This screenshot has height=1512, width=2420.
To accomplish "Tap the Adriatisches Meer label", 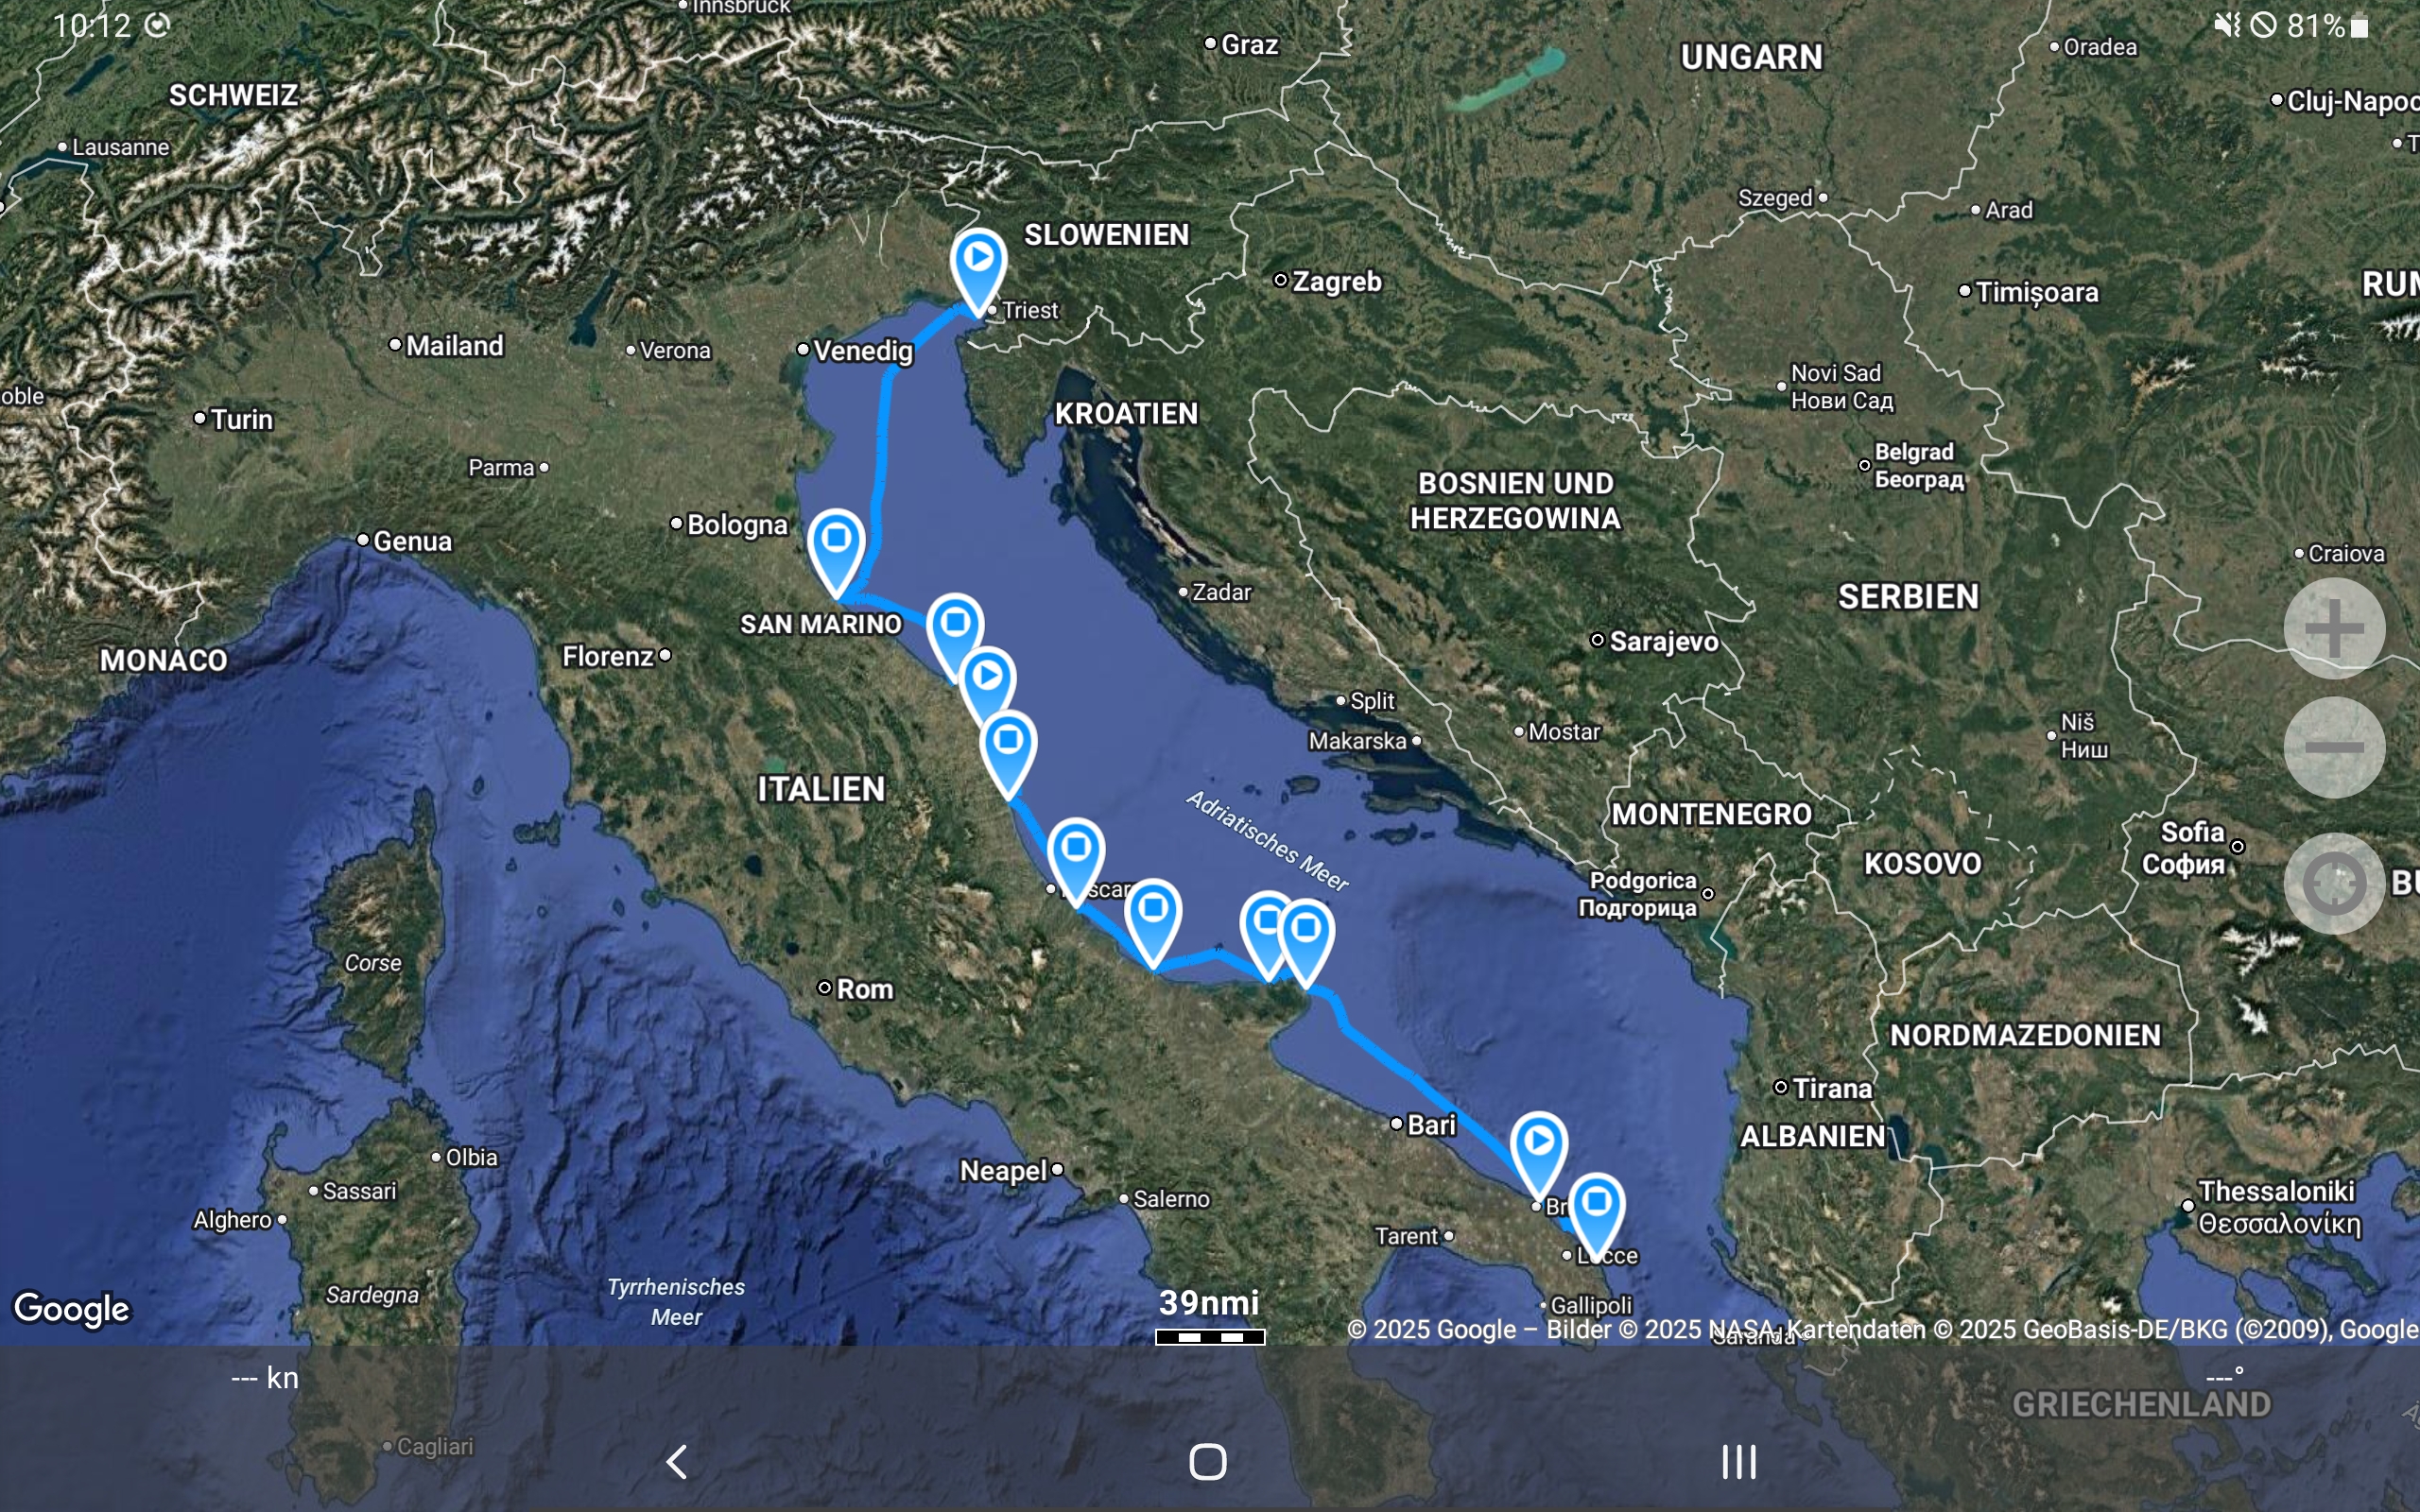I will point(1267,840).
